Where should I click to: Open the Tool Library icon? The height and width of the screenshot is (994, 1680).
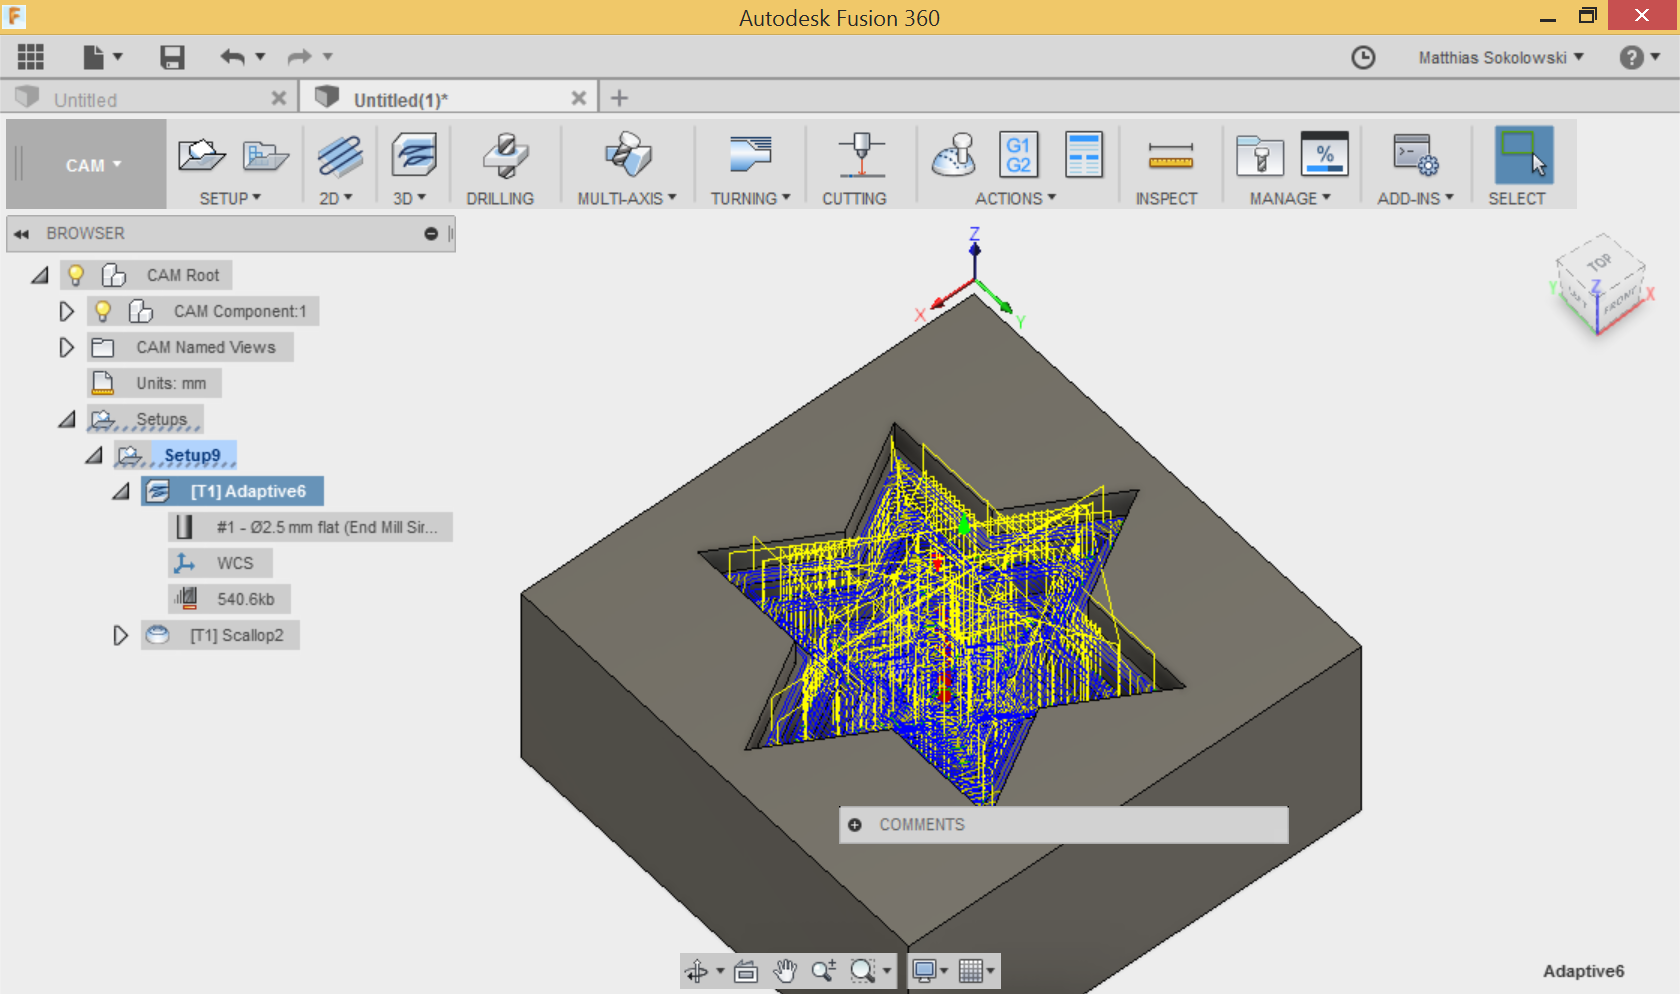[1260, 156]
